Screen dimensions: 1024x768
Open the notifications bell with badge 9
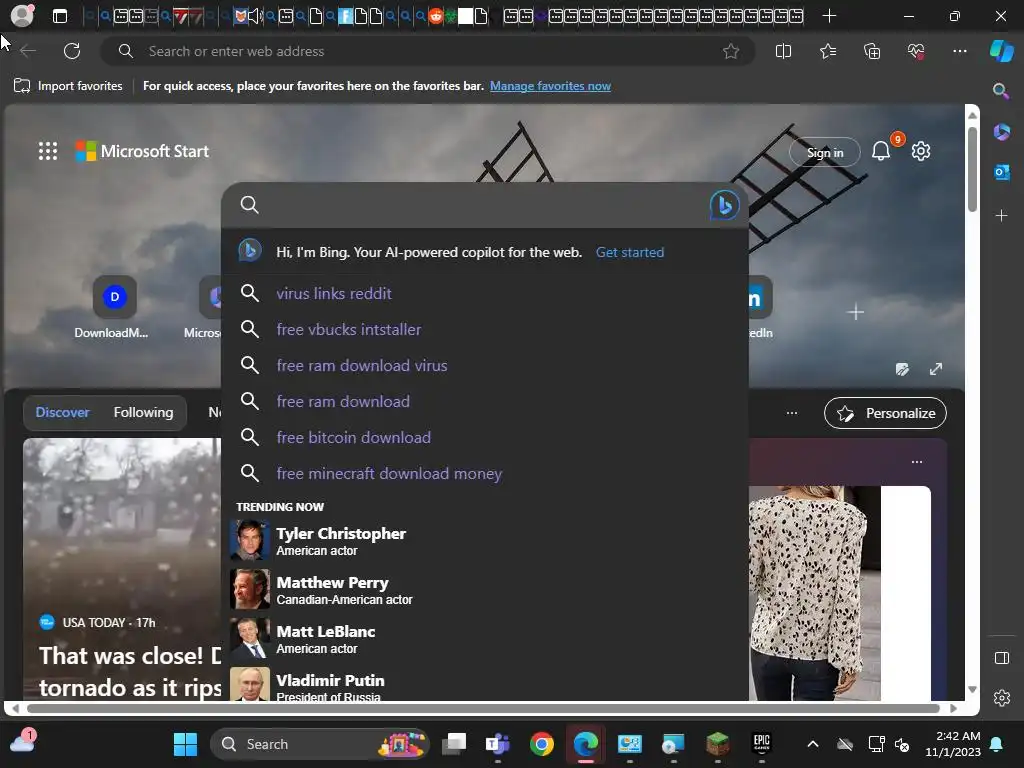point(881,152)
